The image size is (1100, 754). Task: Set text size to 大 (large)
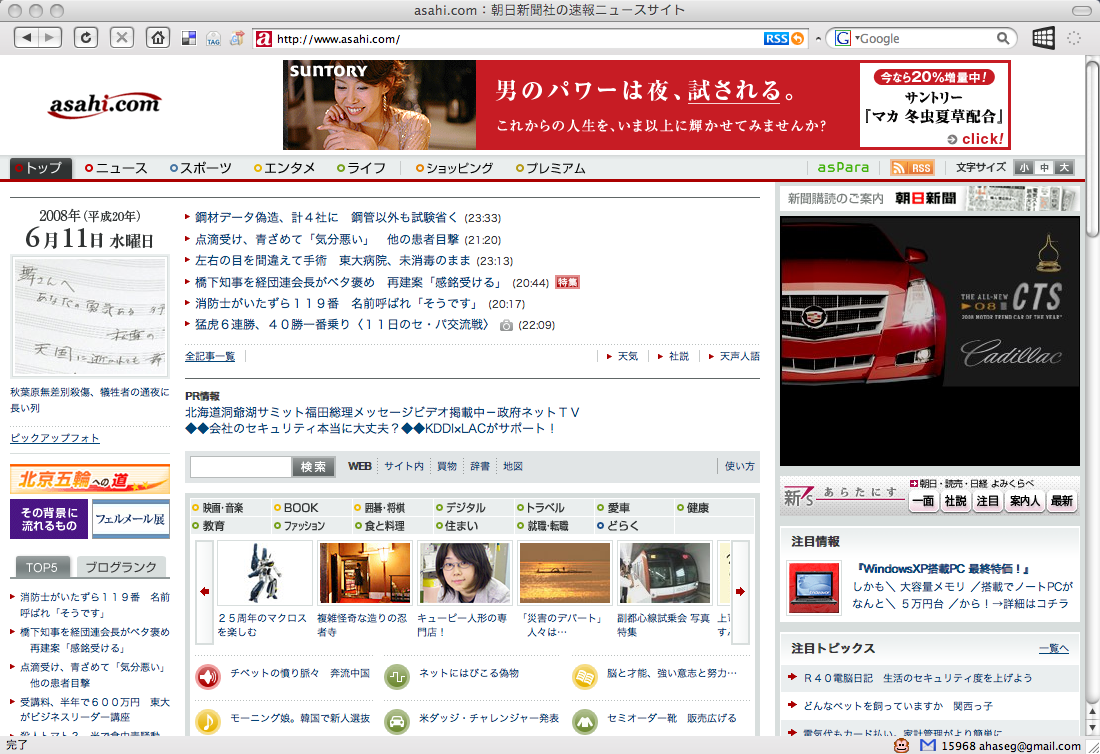[x=1064, y=168]
